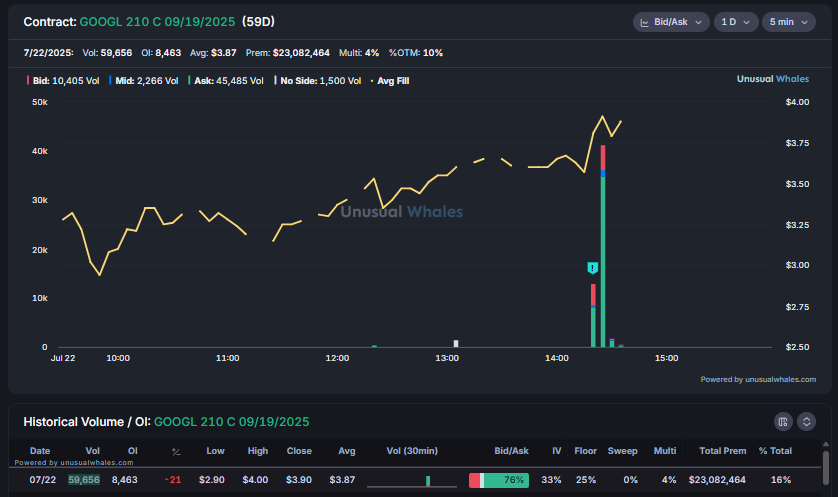Toggle the No Side volume legend entry
This screenshot has width=838, height=497.
coord(318,81)
